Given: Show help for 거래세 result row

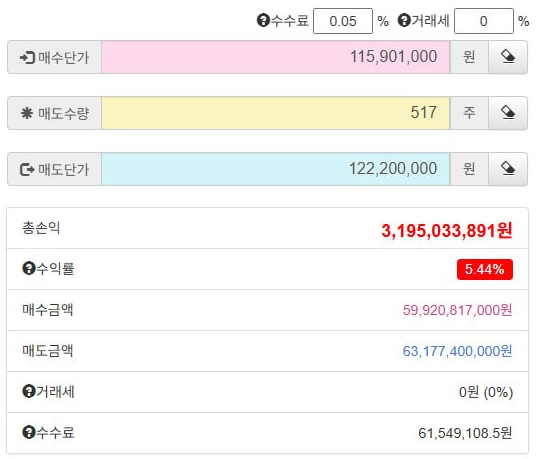Looking at the screenshot, I should tap(29, 391).
